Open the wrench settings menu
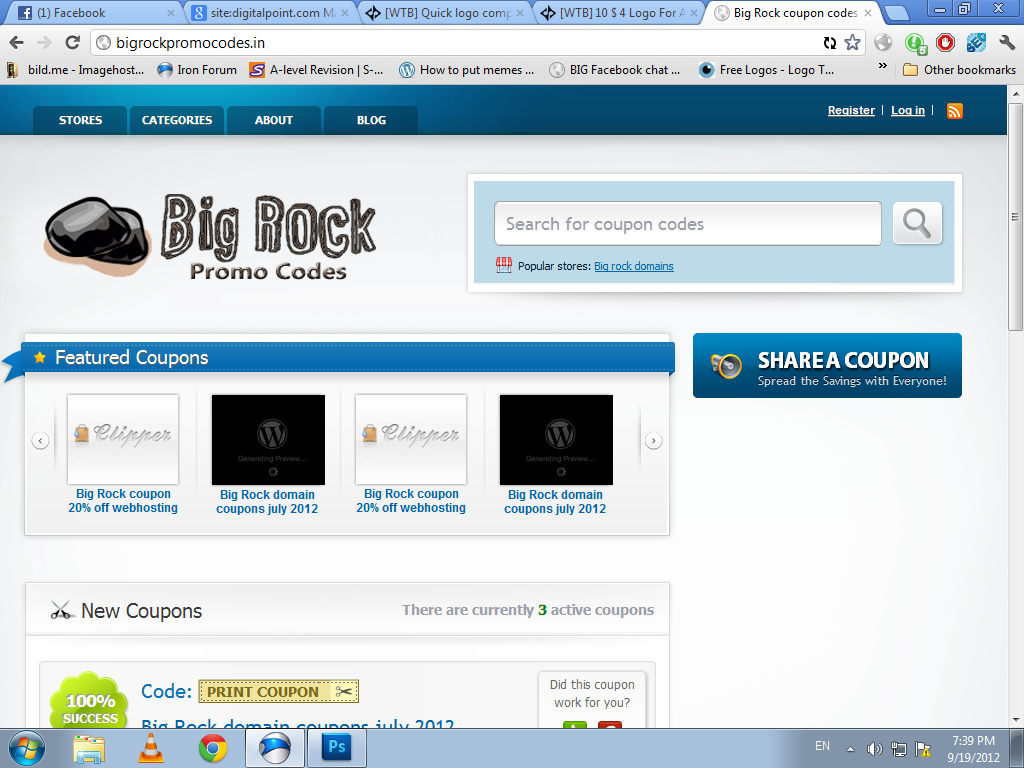 coord(1006,42)
